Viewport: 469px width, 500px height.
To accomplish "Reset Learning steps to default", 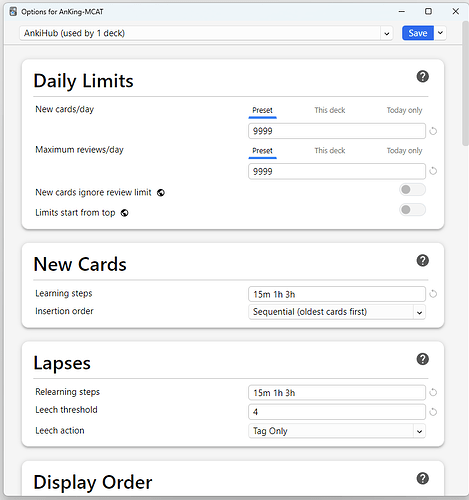I will [433, 294].
